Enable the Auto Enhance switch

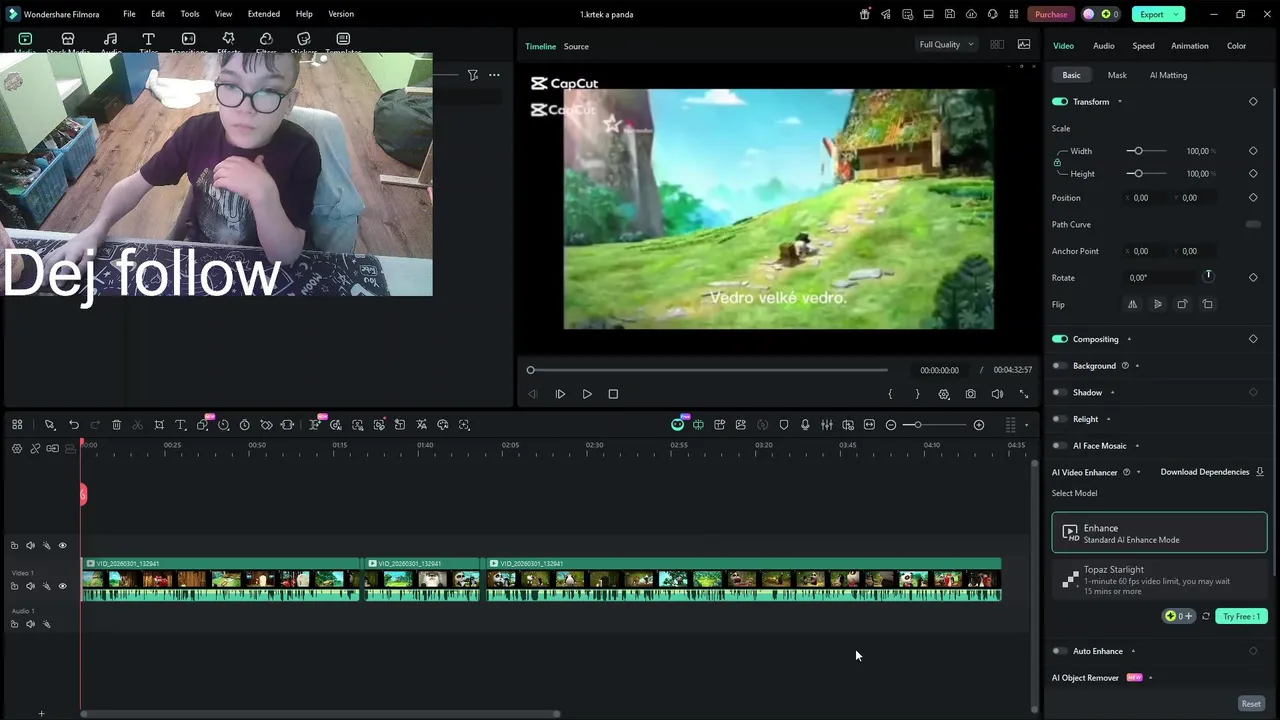click(x=1060, y=651)
